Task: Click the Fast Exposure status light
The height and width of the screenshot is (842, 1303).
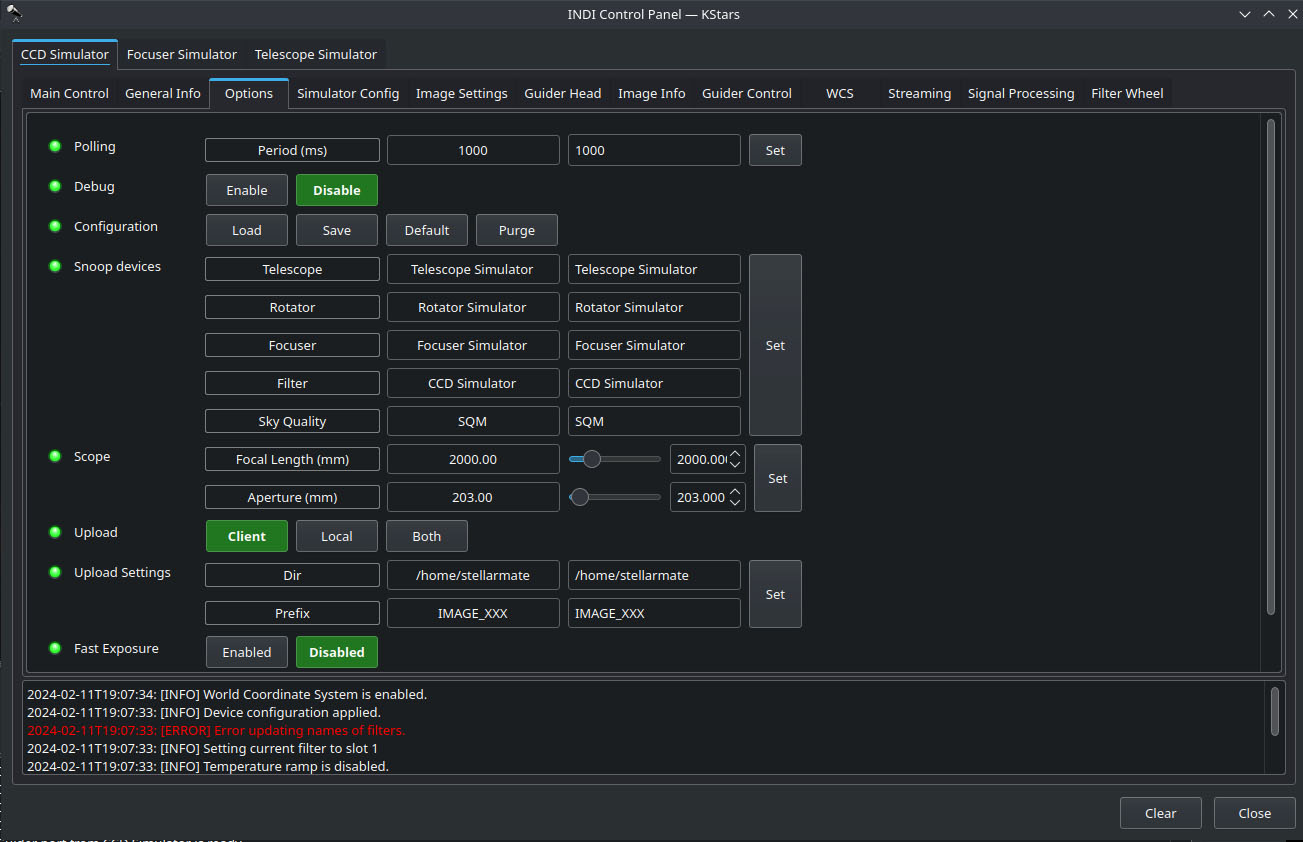Action: point(55,649)
